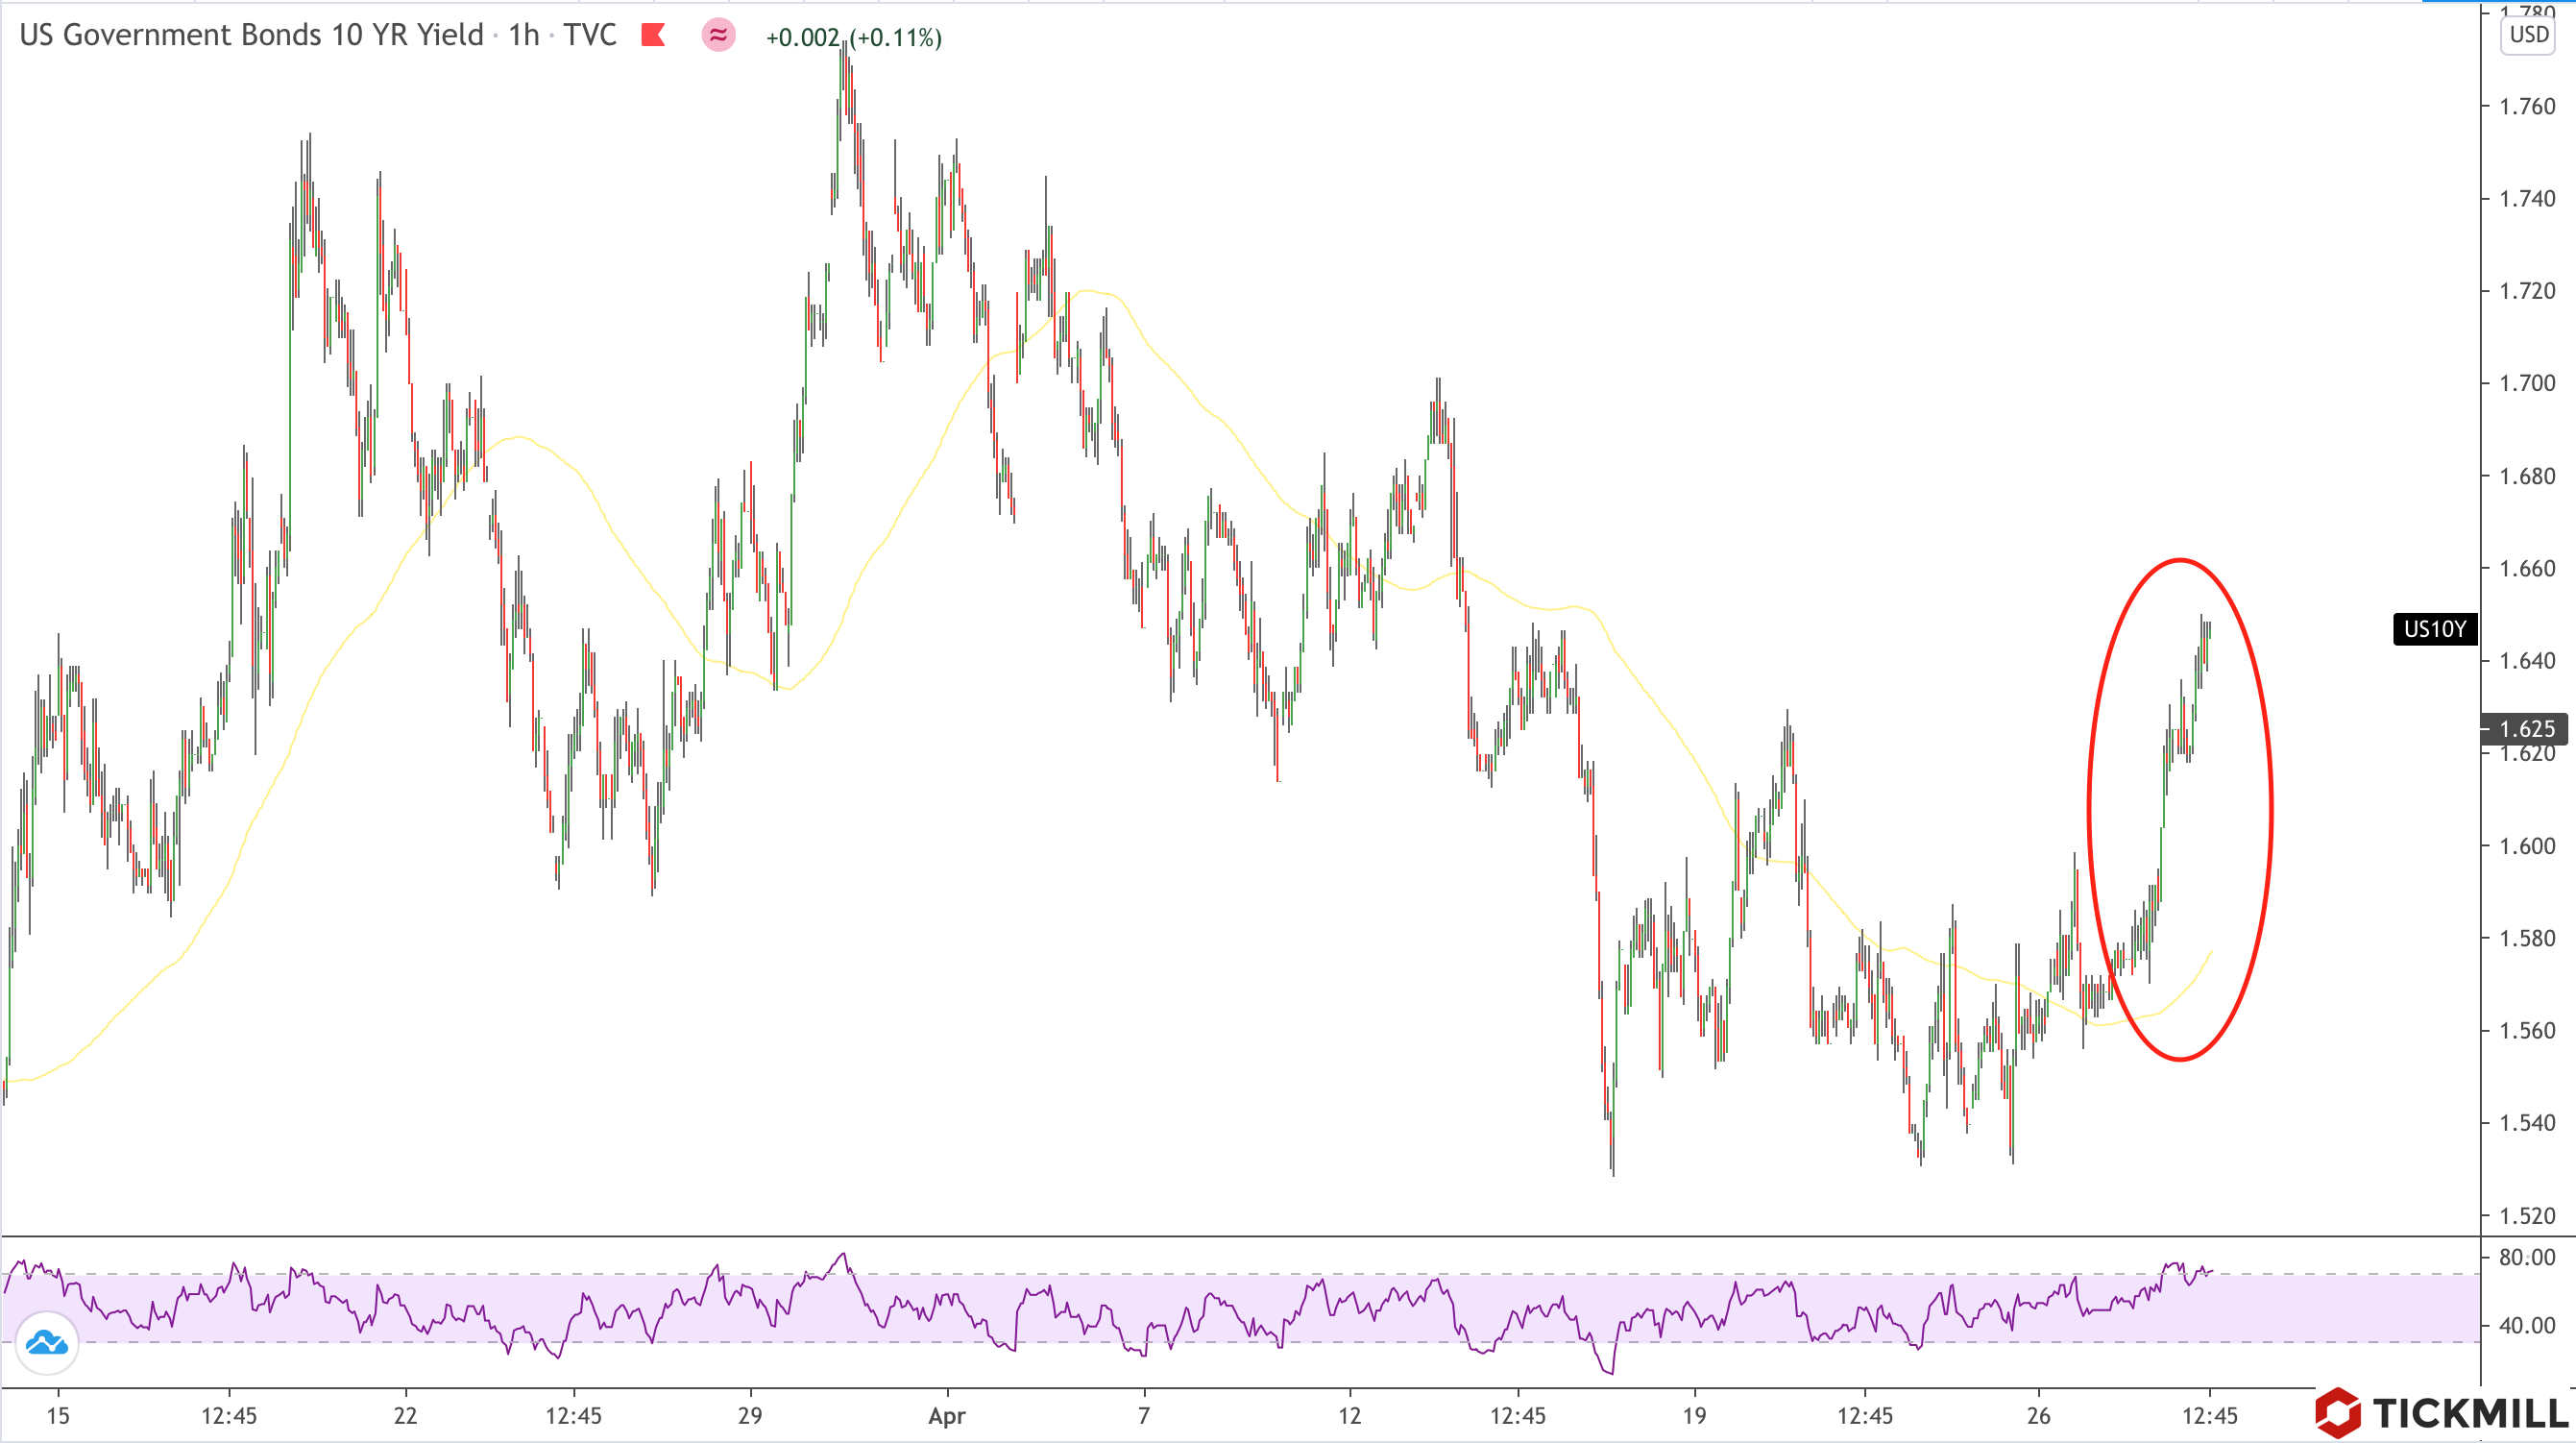The image size is (2576, 1443).
Task: Toggle the USD currency unit button
Action: (x=2529, y=34)
